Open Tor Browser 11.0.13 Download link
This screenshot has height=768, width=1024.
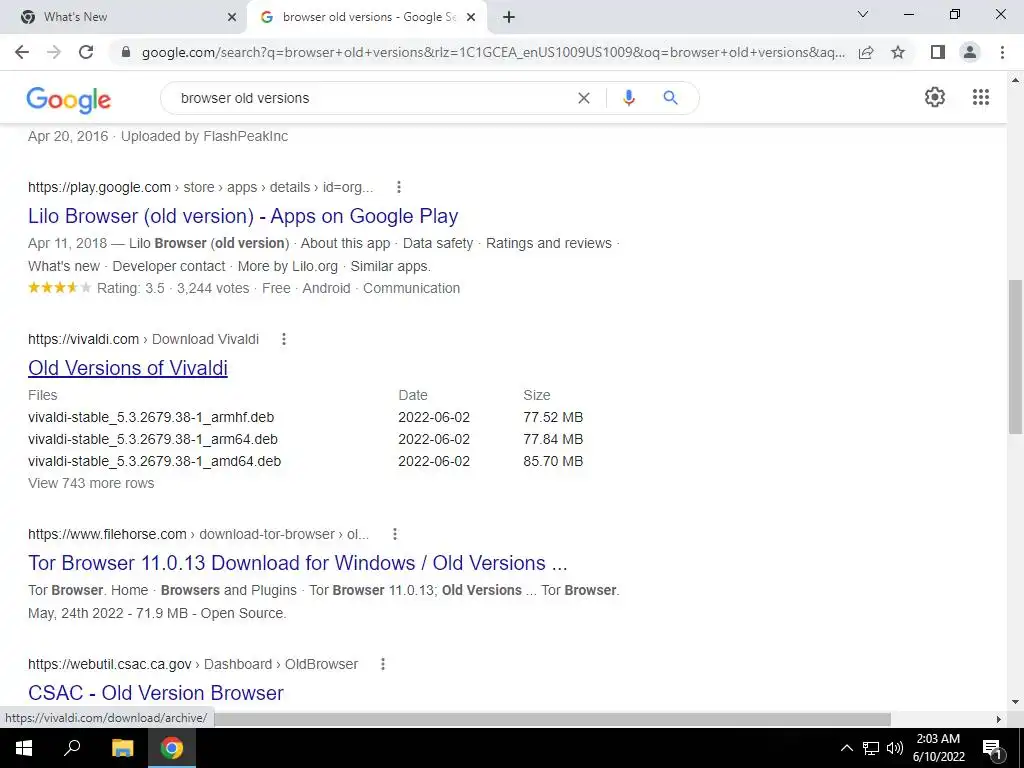pos(298,563)
